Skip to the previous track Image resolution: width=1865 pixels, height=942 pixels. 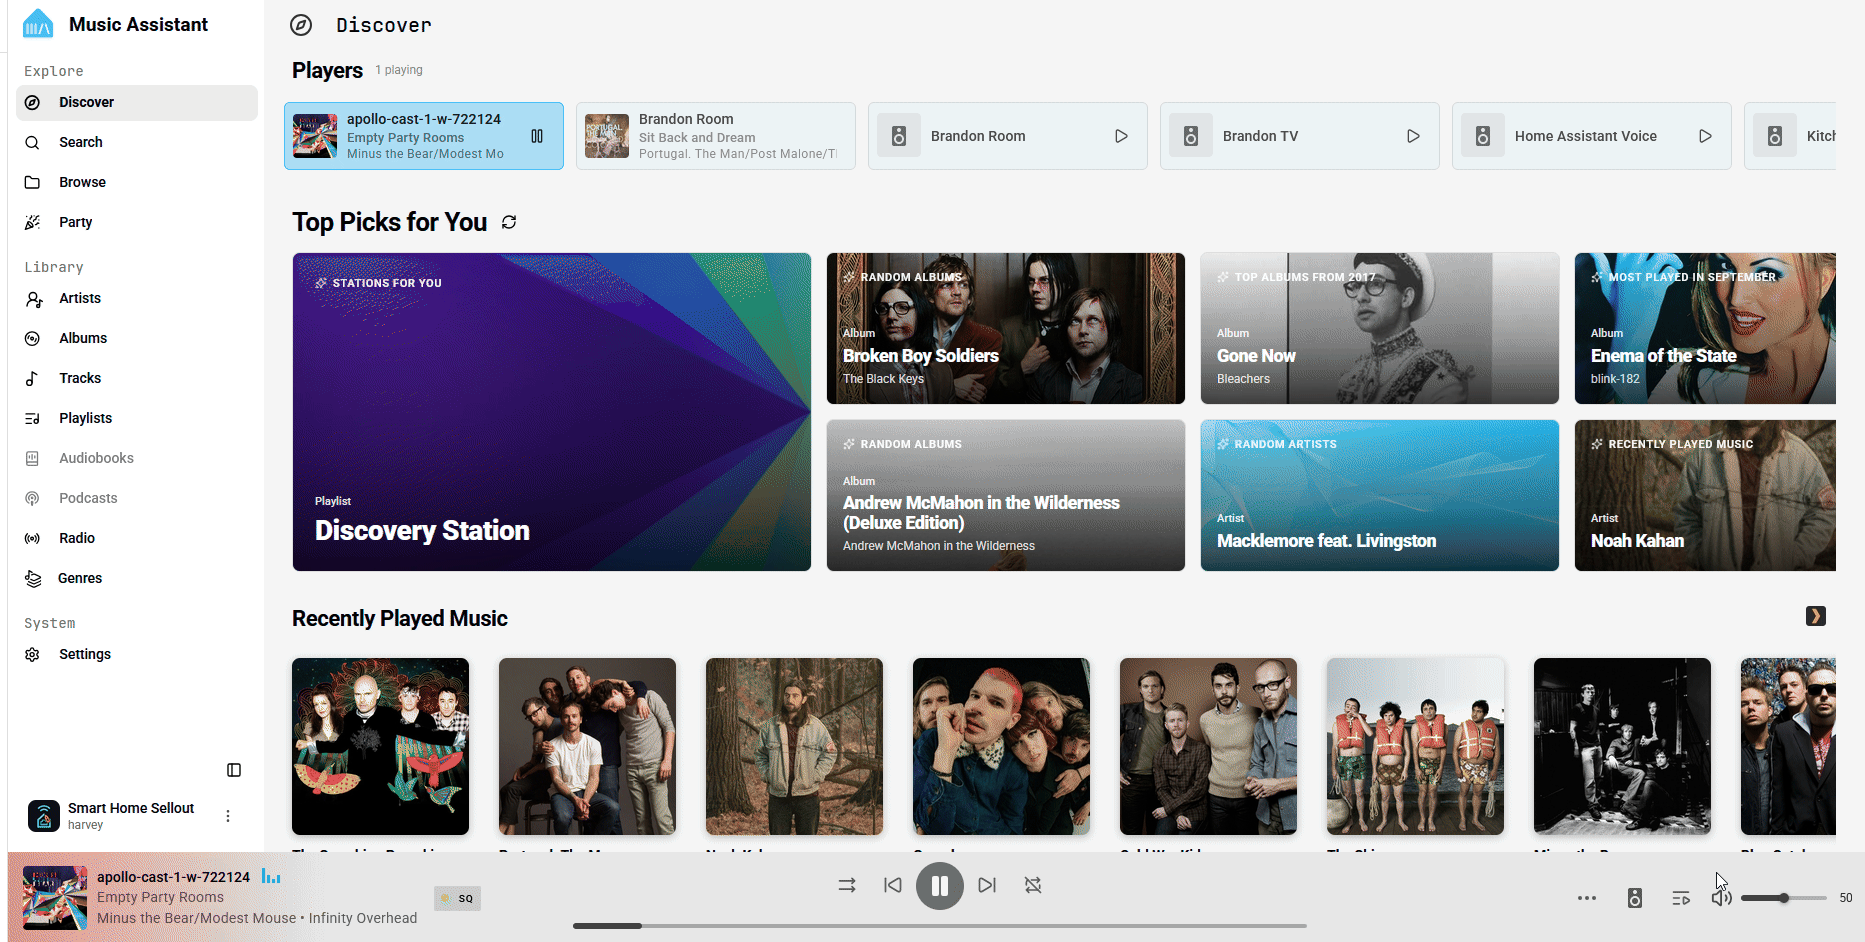tap(893, 885)
